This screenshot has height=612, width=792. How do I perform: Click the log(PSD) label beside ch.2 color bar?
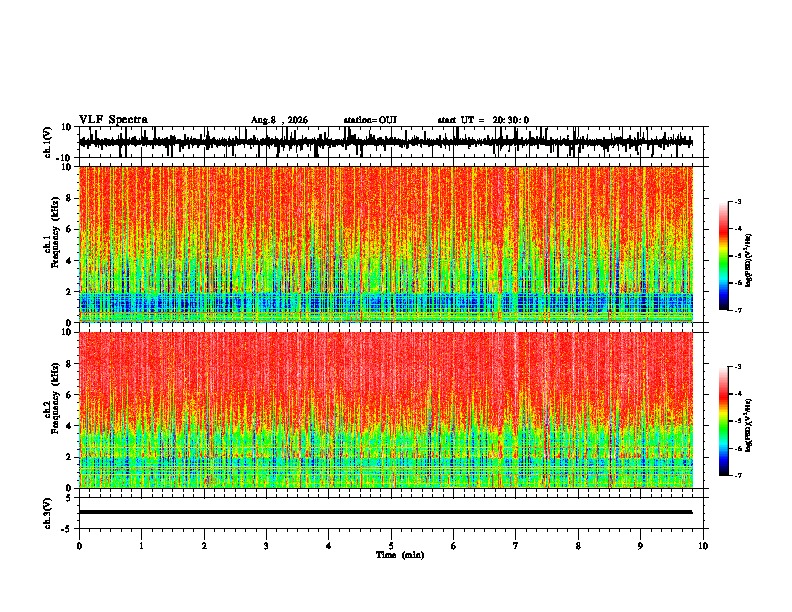748,425
